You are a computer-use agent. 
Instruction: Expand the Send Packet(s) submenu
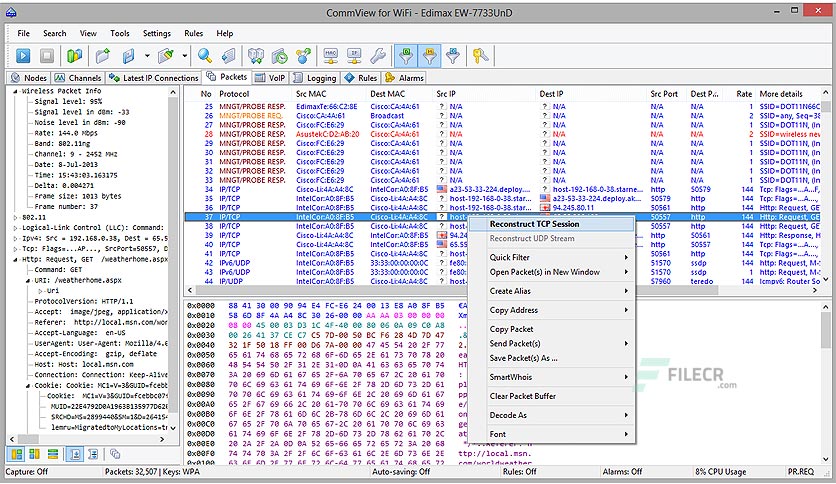click(551, 344)
